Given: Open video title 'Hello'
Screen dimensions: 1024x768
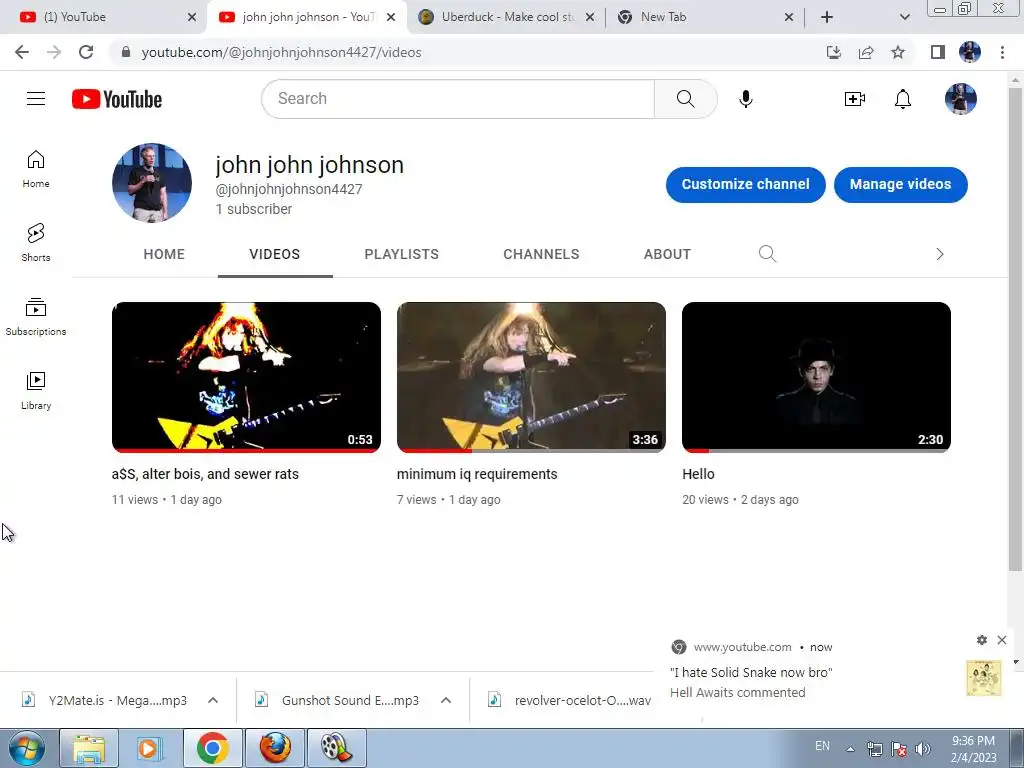Looking at the screenshot, I should pos(698,474).
